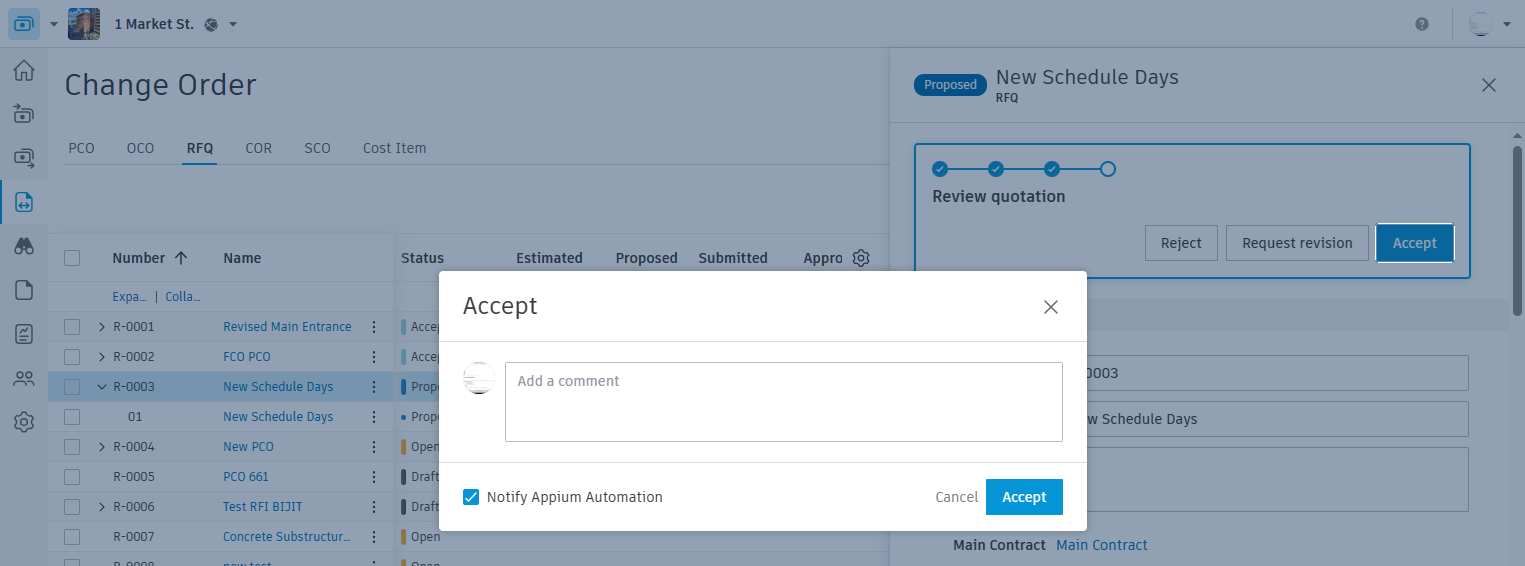Expand the 1 Market St. project dropdown
1525x566 pixels.
click(233, 24)
